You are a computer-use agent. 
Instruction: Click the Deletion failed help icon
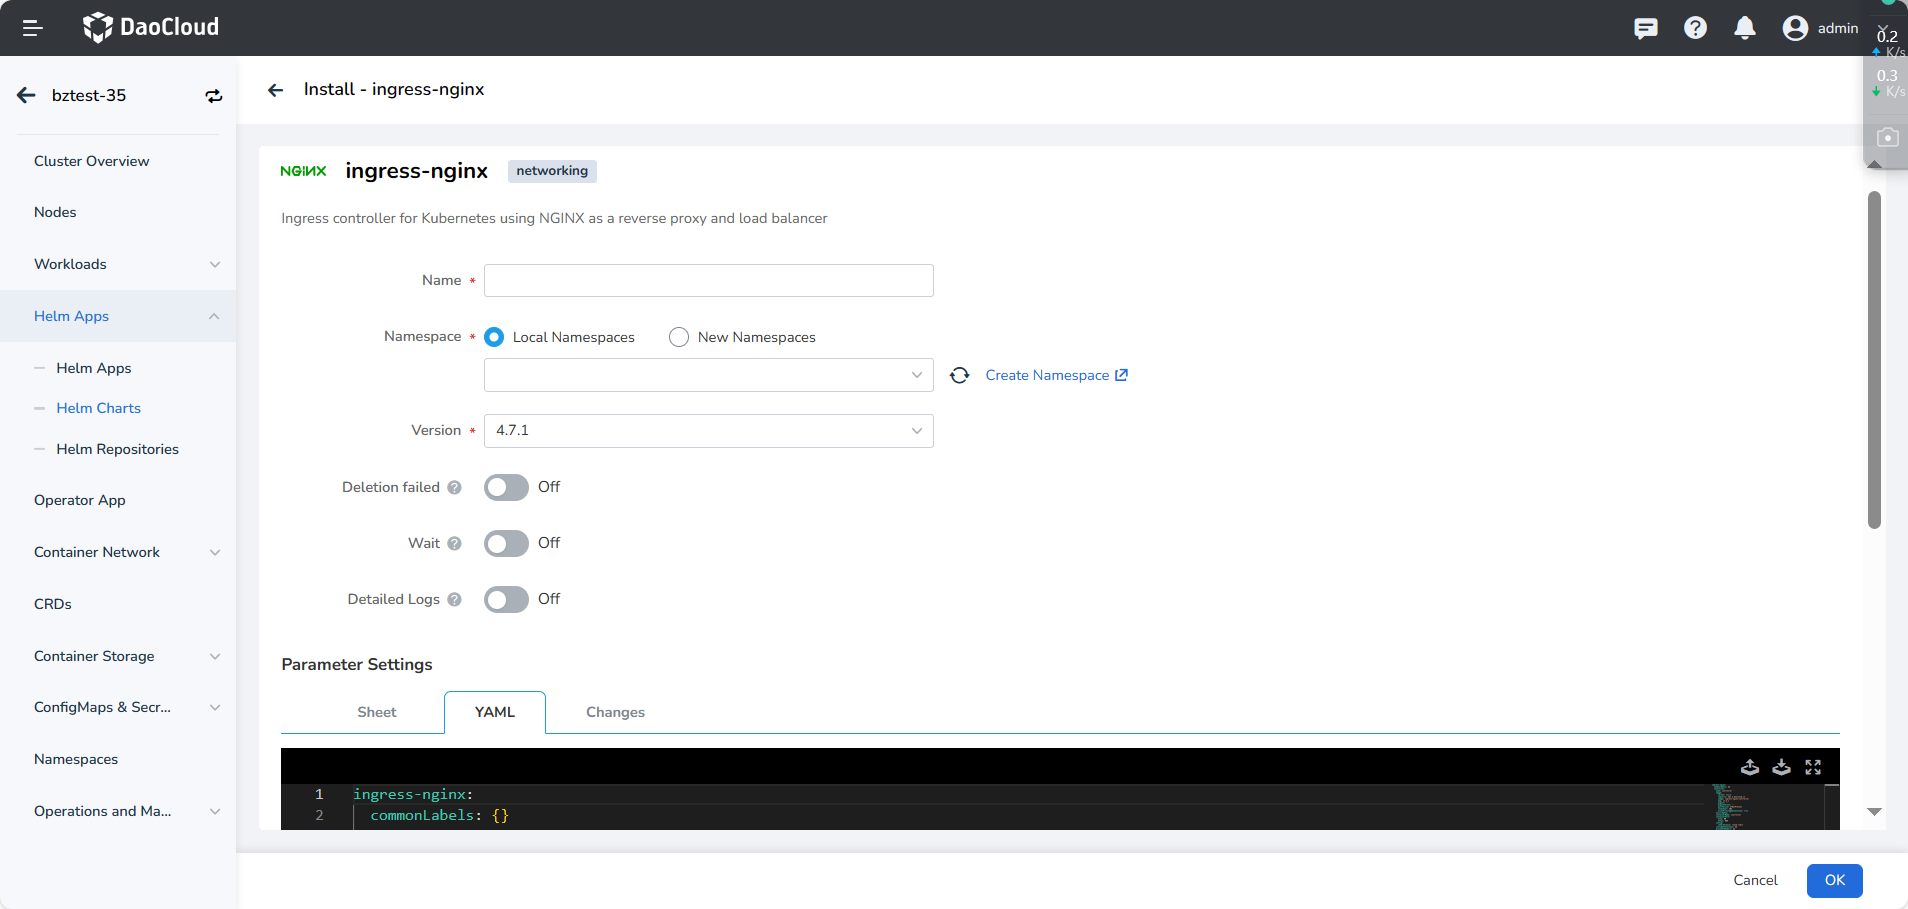point(454,487)
